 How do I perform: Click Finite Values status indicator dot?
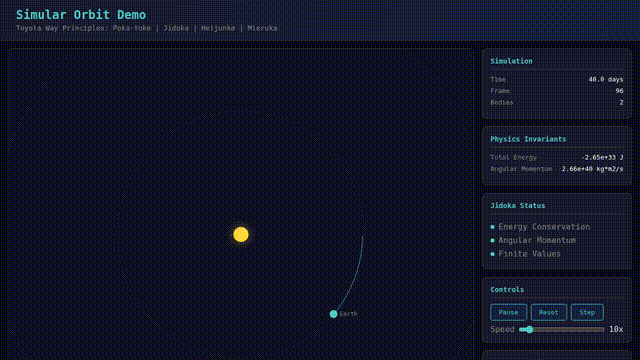(x=493, y=254)
